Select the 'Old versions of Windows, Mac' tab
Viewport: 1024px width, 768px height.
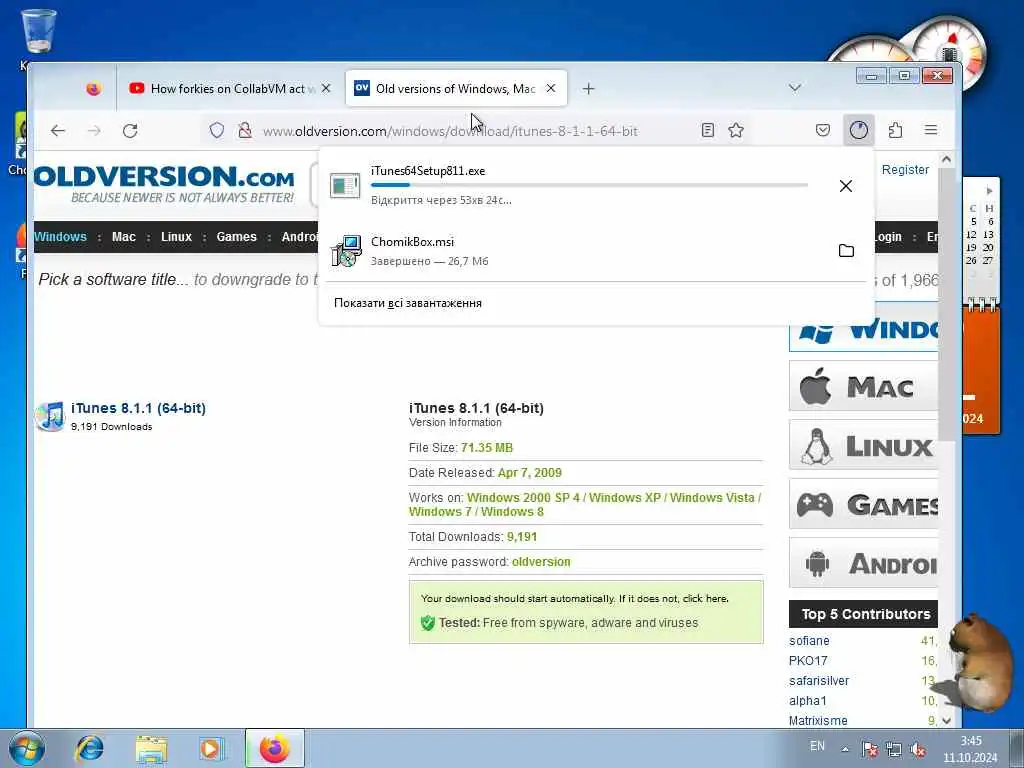coord(455,88)
